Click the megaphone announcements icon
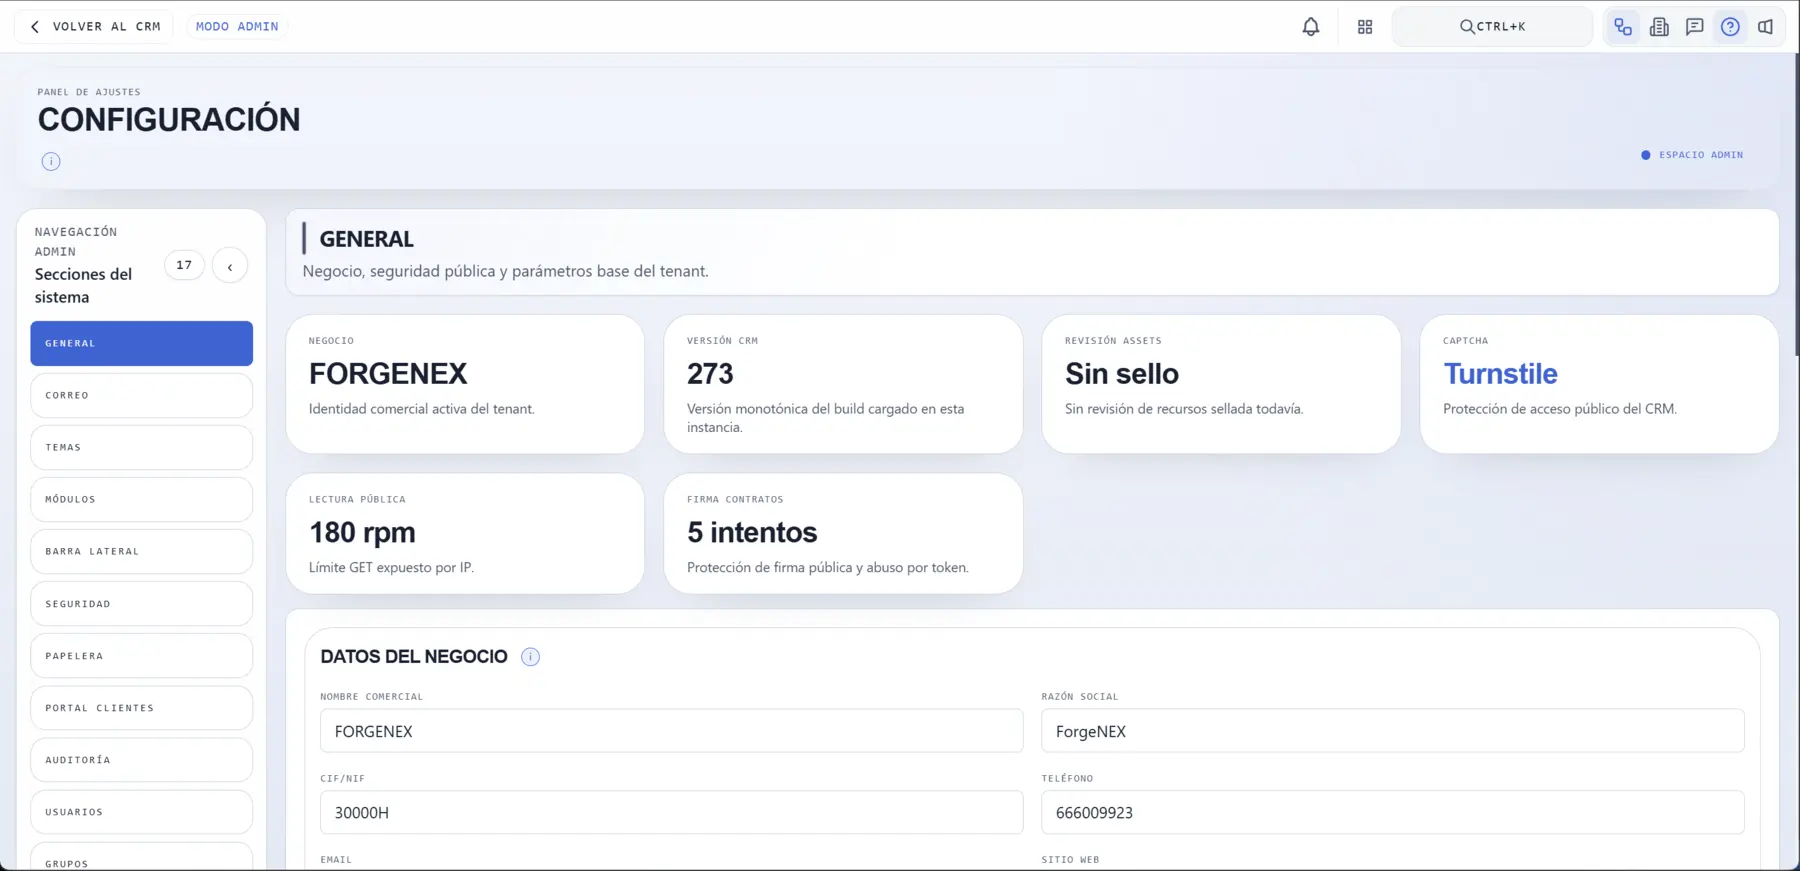 tap(1766, 27)
